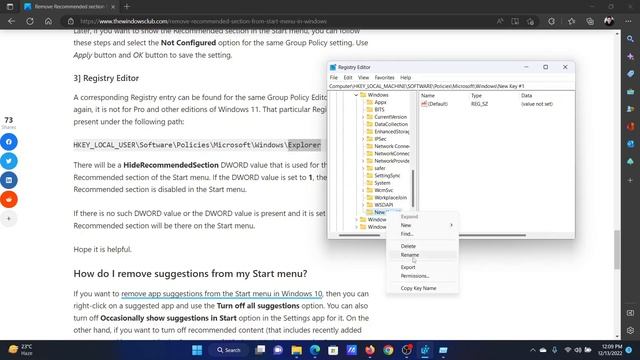Expand the IPSec registry key

pyautogui.click(x=363, y=139)
